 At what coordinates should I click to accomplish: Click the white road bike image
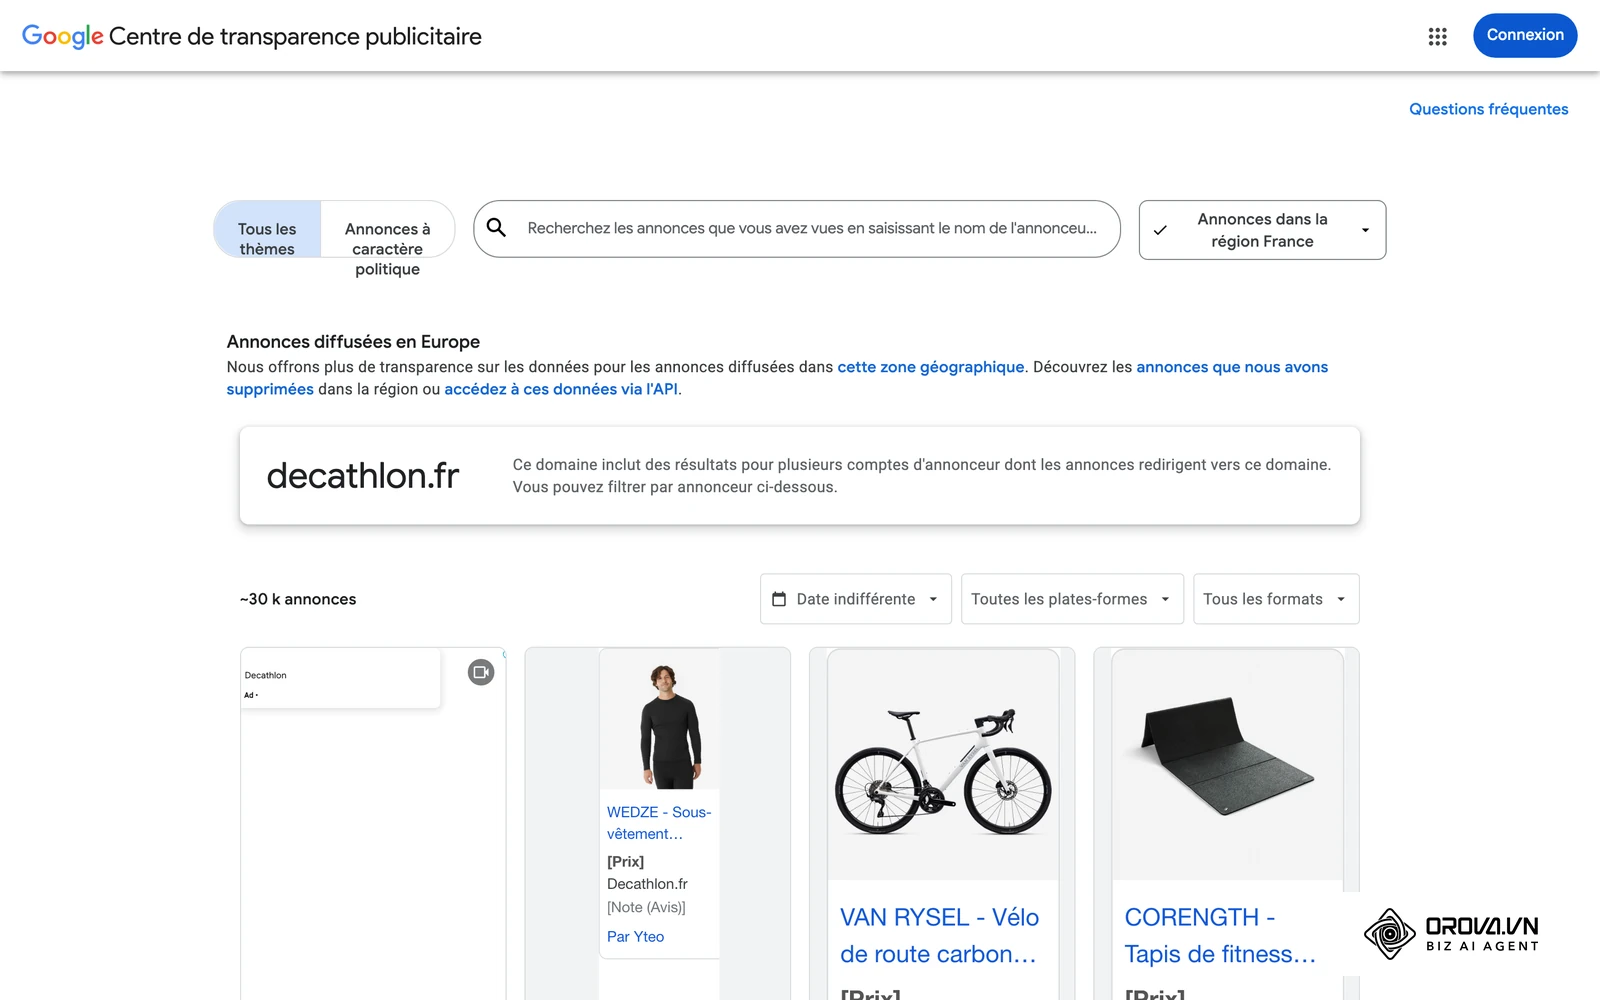(x=943, y=770)
